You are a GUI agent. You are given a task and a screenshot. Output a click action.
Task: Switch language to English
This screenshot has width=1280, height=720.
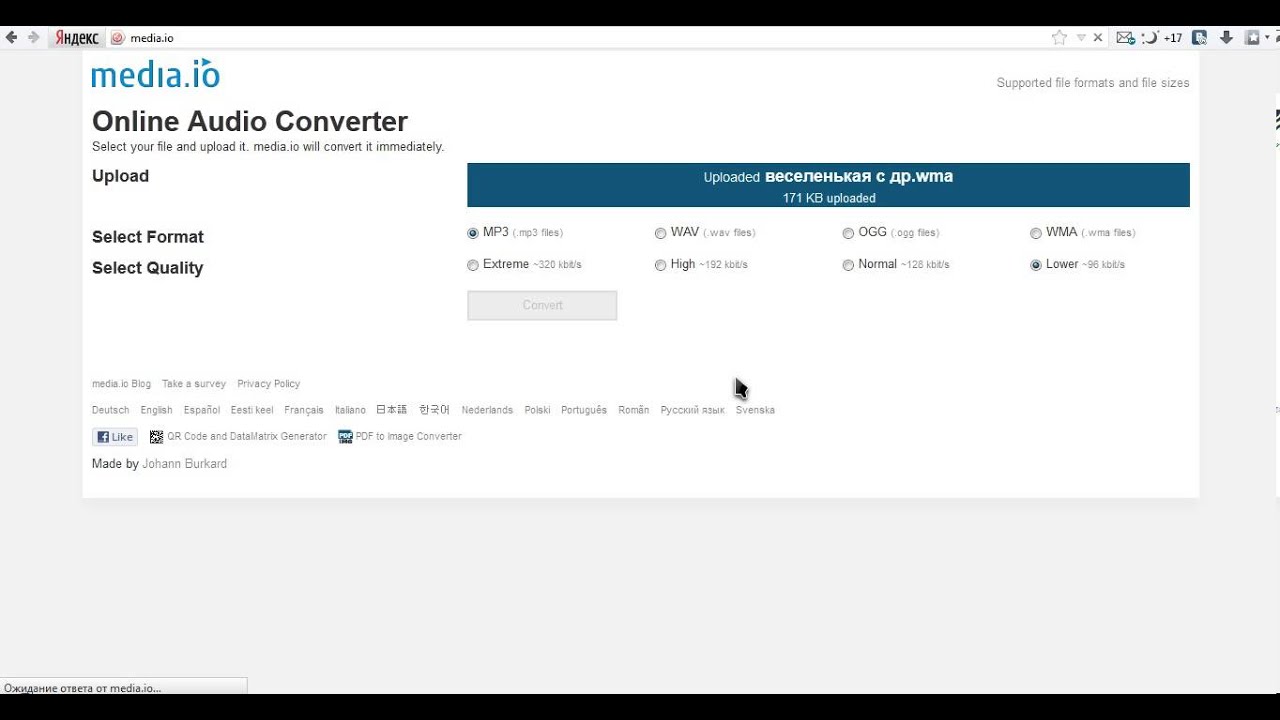tap(156, 410)
